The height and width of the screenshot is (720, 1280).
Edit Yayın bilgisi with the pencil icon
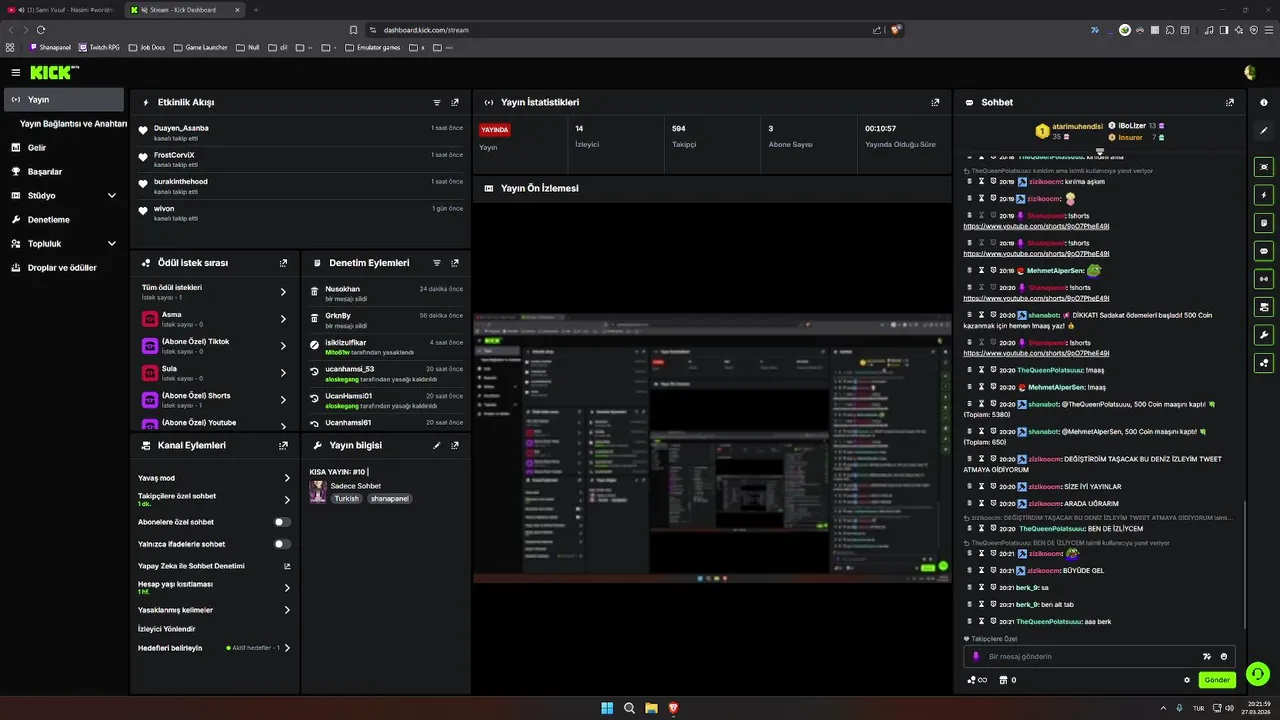point(437,445)
